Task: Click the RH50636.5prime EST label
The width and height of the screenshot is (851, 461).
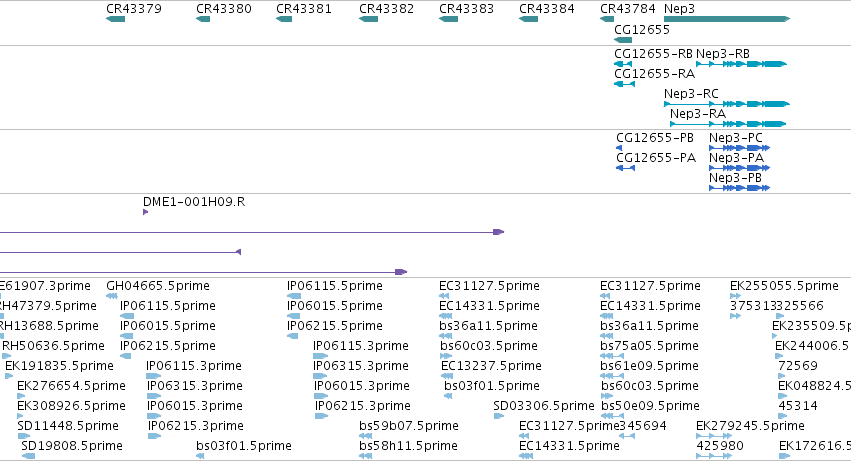Action: 53,345
